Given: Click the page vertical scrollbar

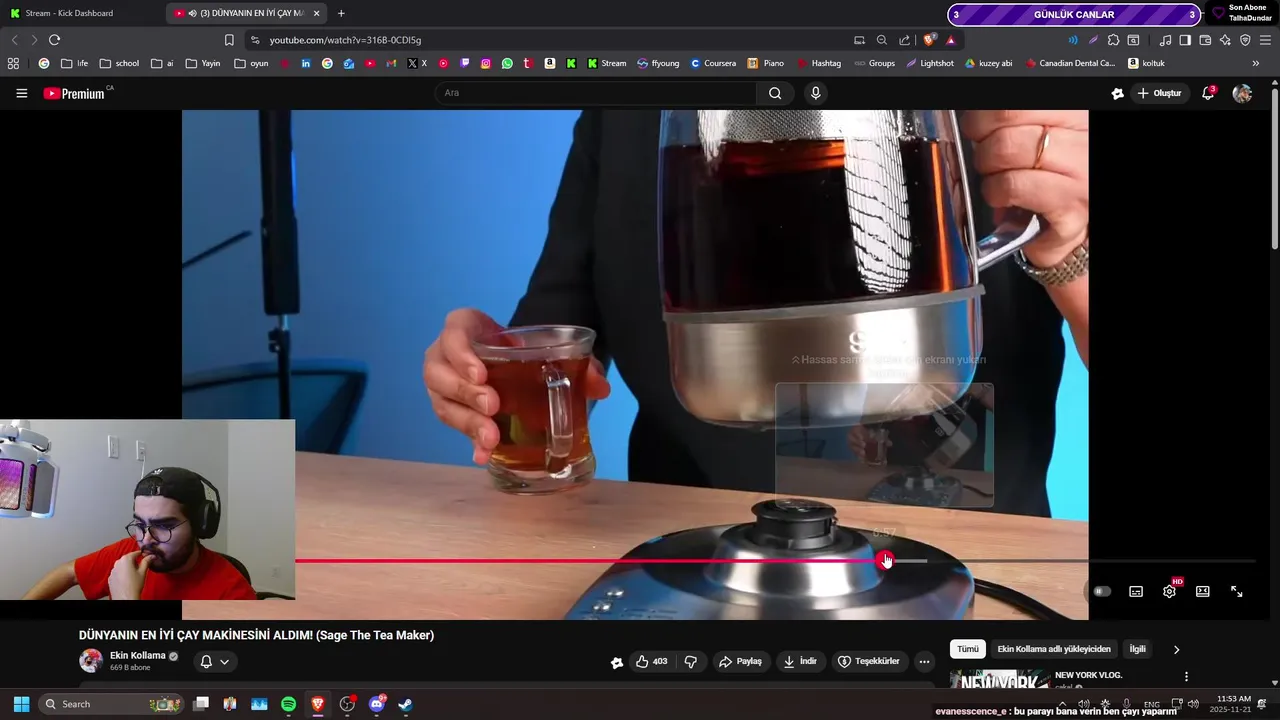Looking at the screenshot, I should 1274,170.
